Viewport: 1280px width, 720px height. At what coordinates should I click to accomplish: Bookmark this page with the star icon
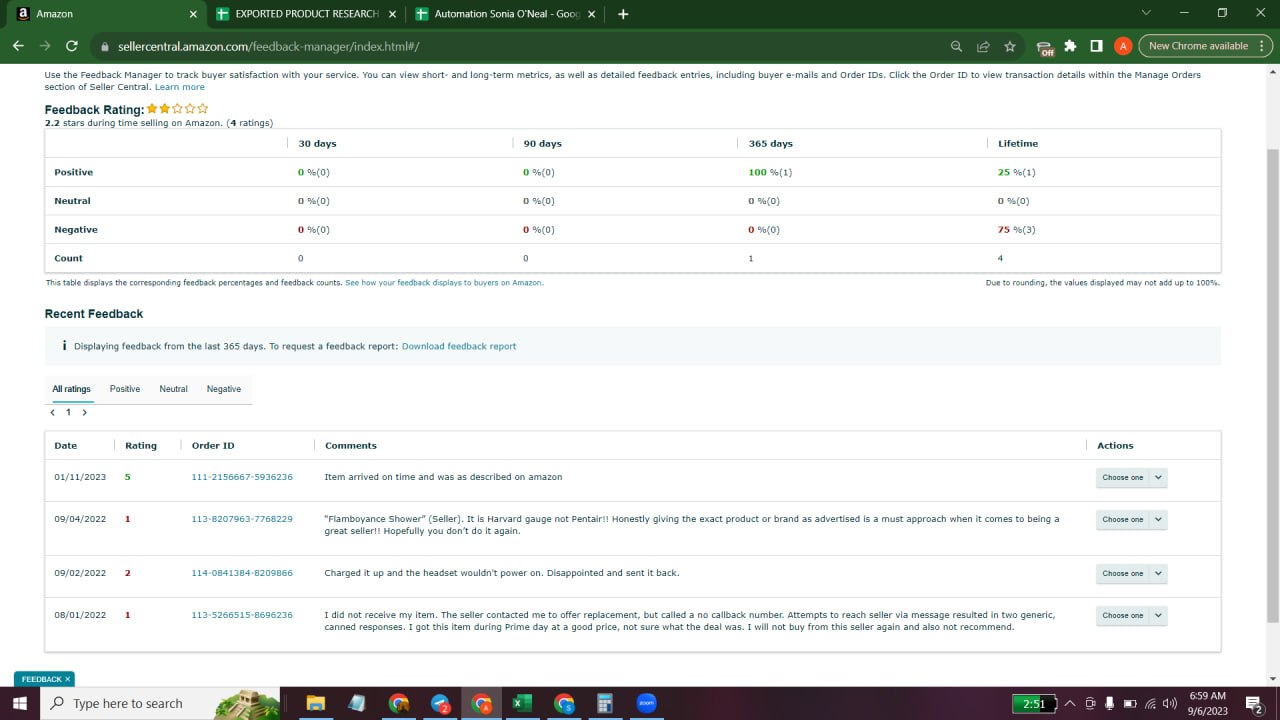[1010, 46]
